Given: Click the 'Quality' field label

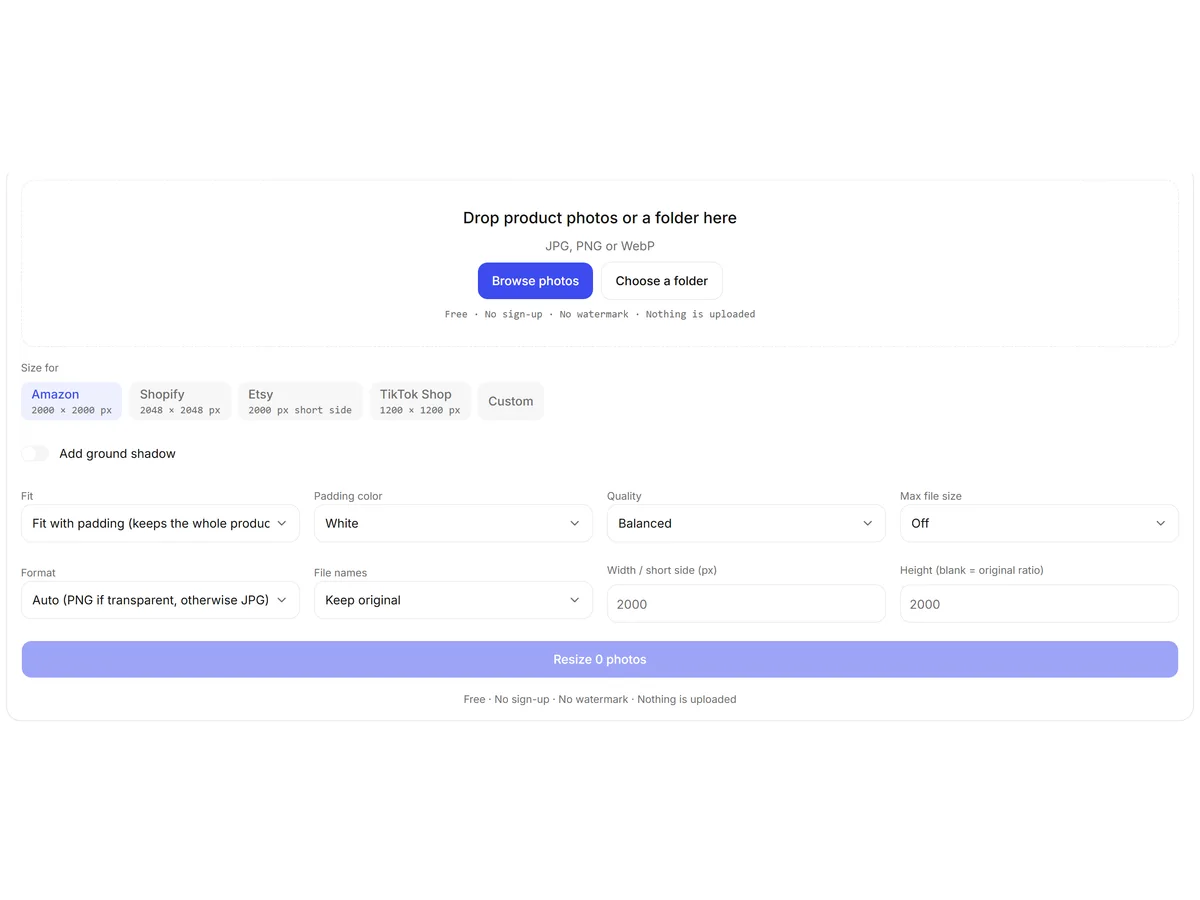Looking at the screenshot, I should coord(624,496).
